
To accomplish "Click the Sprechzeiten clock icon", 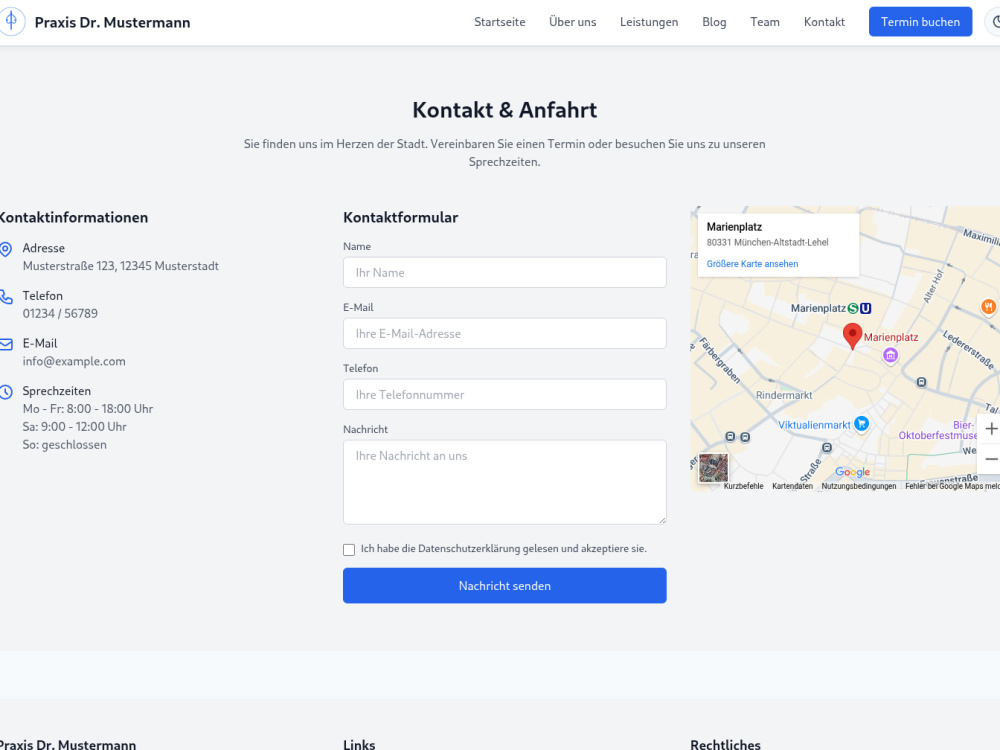I will click(x=6, y=392).
